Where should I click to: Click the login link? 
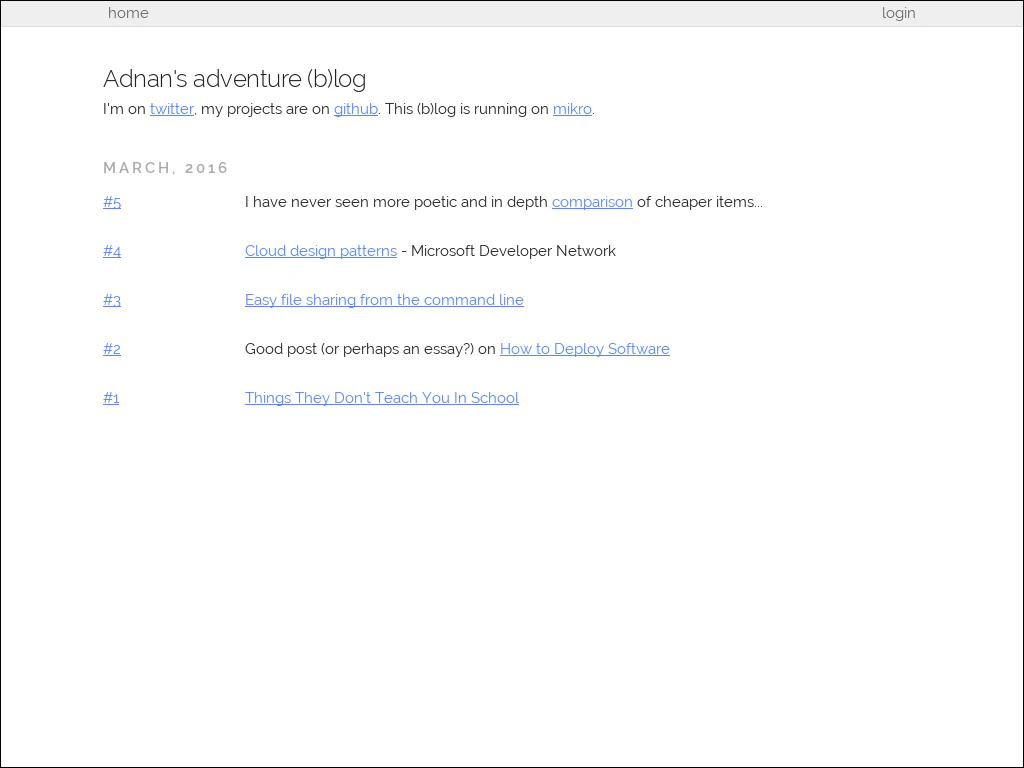coord(898,13)
